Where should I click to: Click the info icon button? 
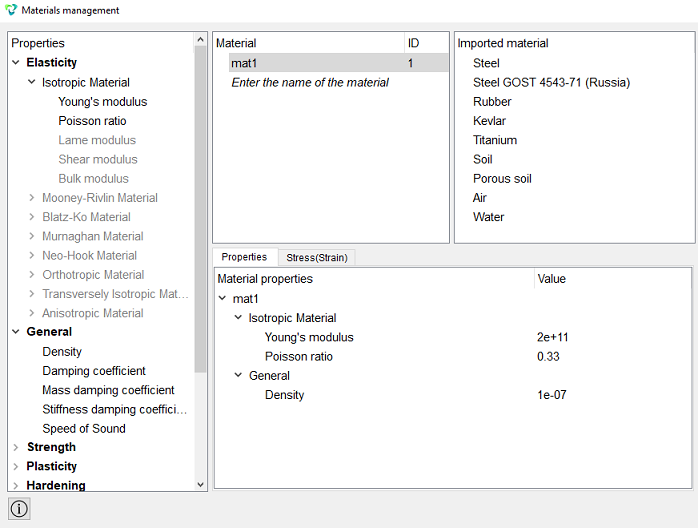coord(19,508)
